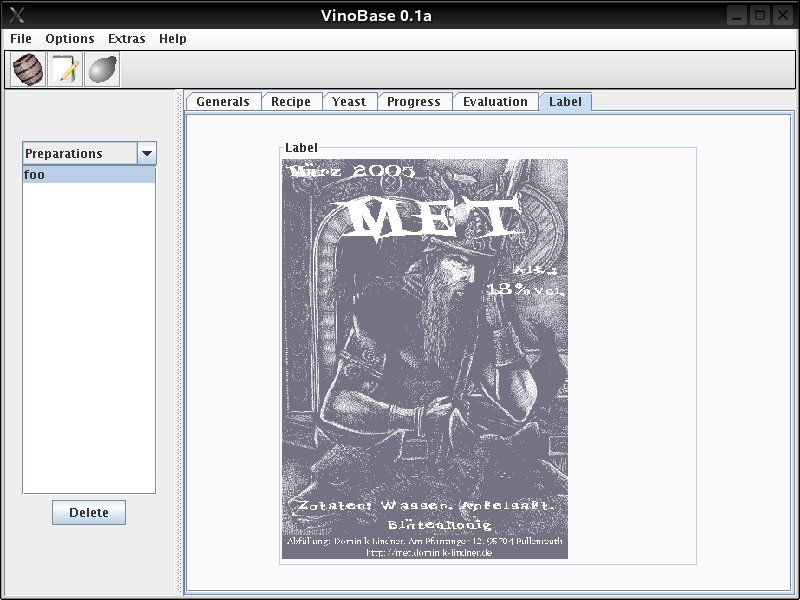Click the wooden barrel toolbar icon
Image resolution: width=800 pixels, height=600 pixels.
[x=28, y=70]
